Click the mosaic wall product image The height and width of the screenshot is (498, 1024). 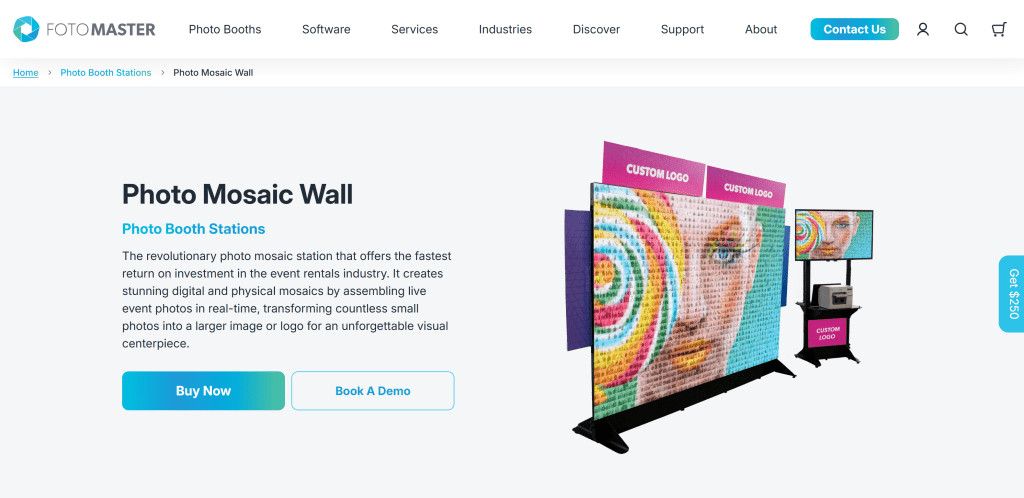679,297
